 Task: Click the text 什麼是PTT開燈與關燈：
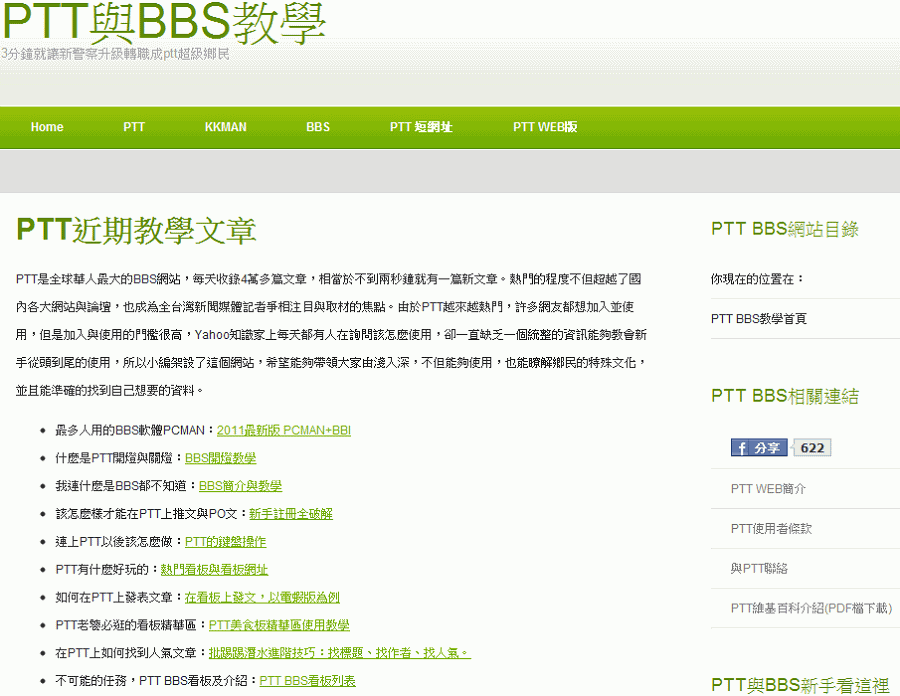[x=119, y=458]
